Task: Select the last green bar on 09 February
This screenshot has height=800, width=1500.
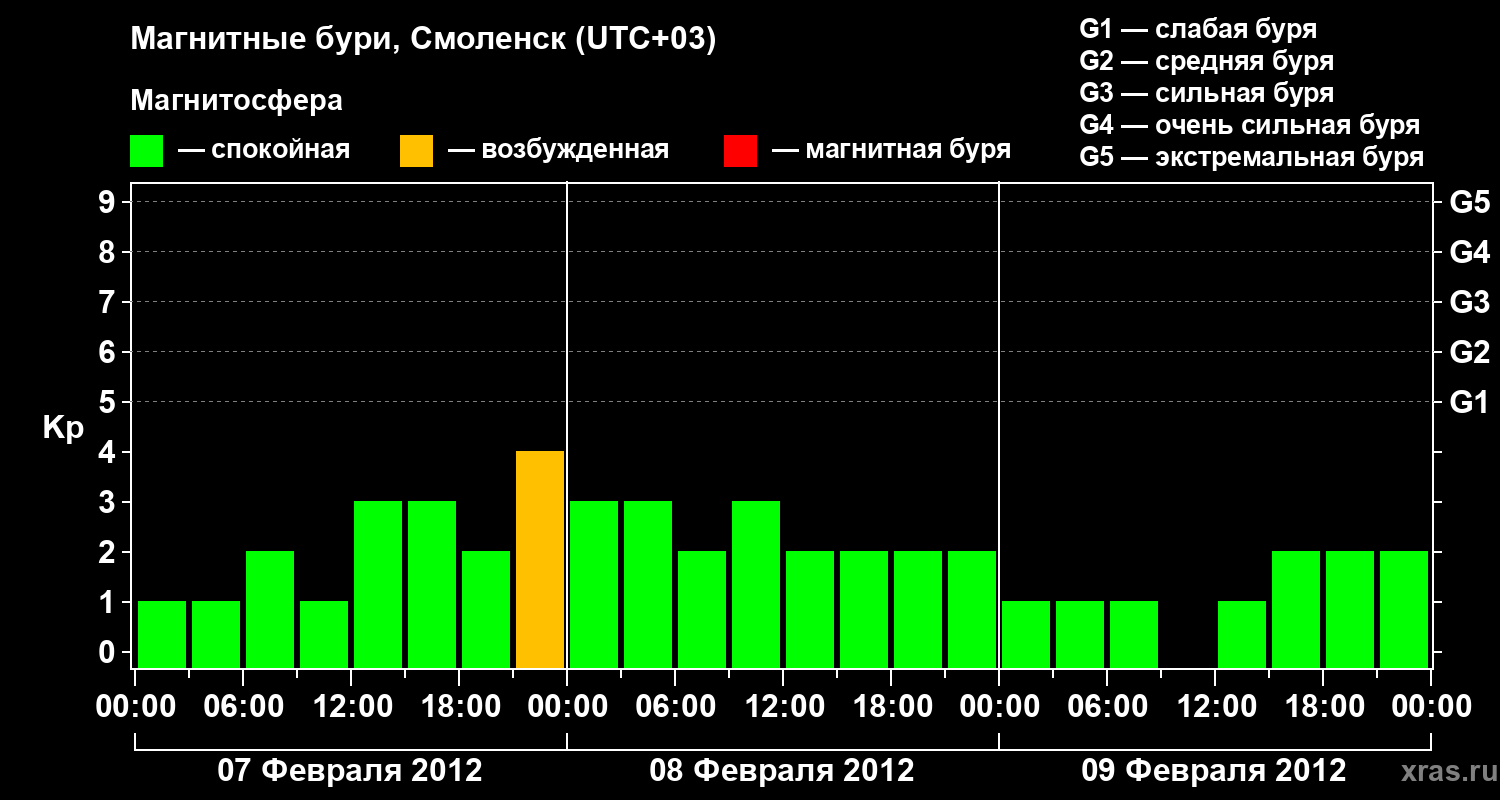Action: tap(1404, 609)
